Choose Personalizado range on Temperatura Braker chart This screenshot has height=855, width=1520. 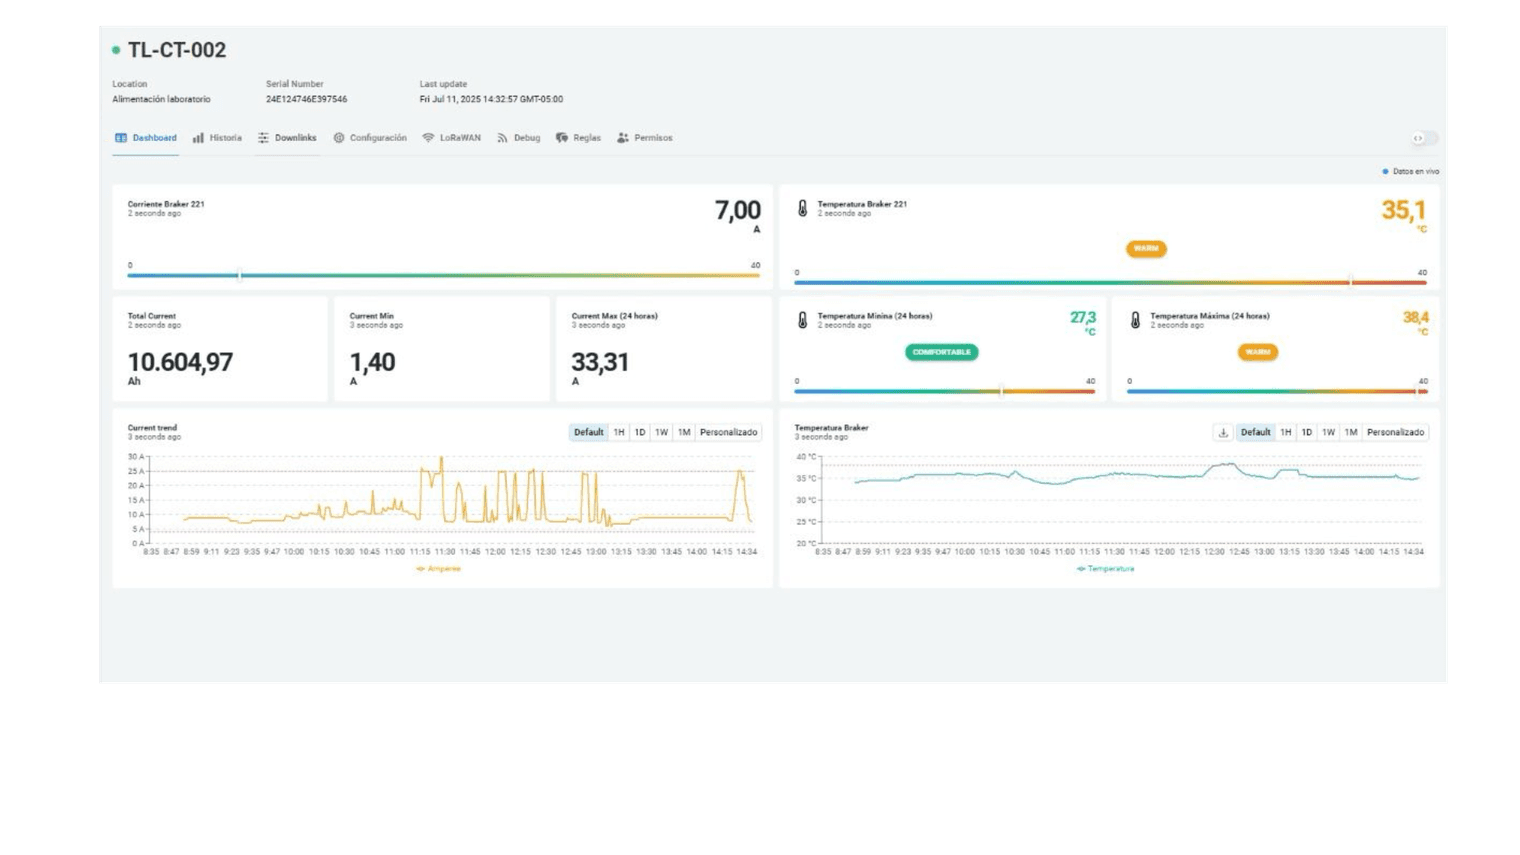coord(1395,432)
